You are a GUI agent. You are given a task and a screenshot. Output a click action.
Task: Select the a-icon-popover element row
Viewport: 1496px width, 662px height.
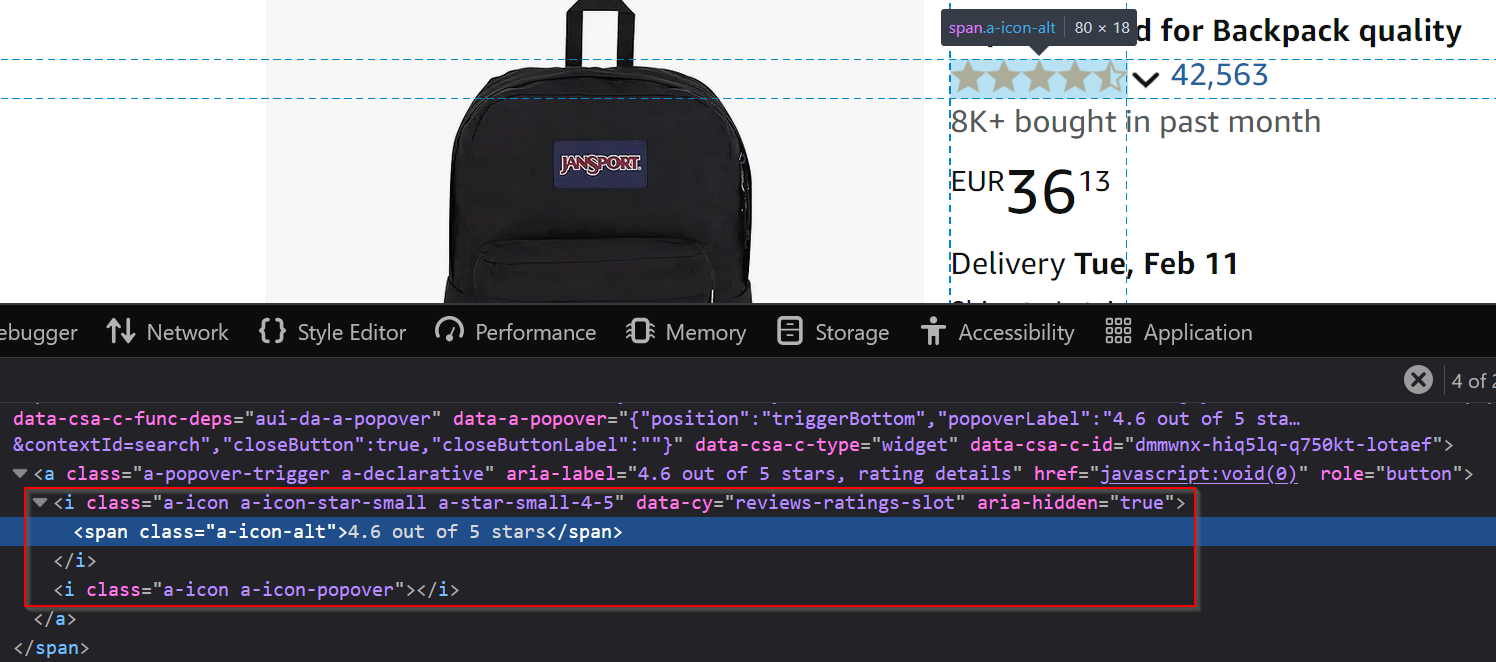(256, 590)
